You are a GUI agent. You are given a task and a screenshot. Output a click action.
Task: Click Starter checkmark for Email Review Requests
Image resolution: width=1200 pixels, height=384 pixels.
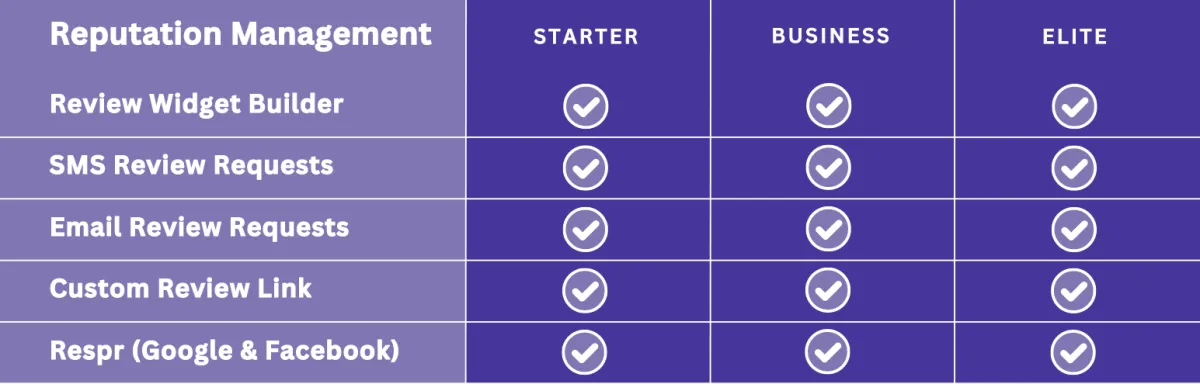point(586,229)
